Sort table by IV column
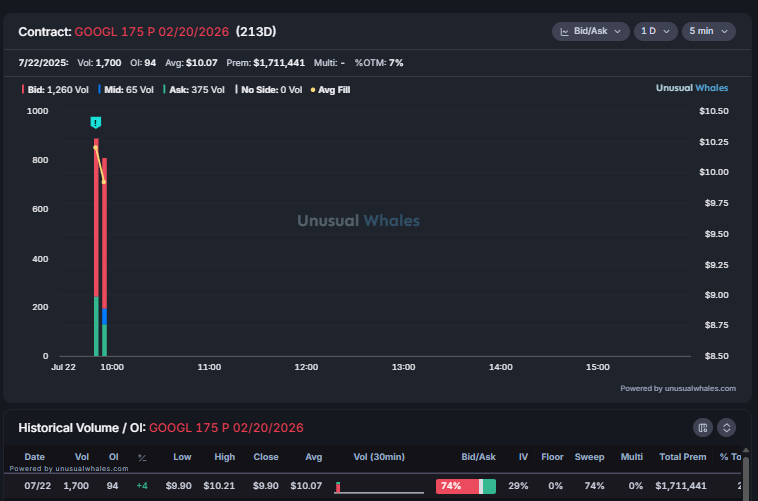Image resolution: width=758 pixels, height=501 pixels. [523, 457]
